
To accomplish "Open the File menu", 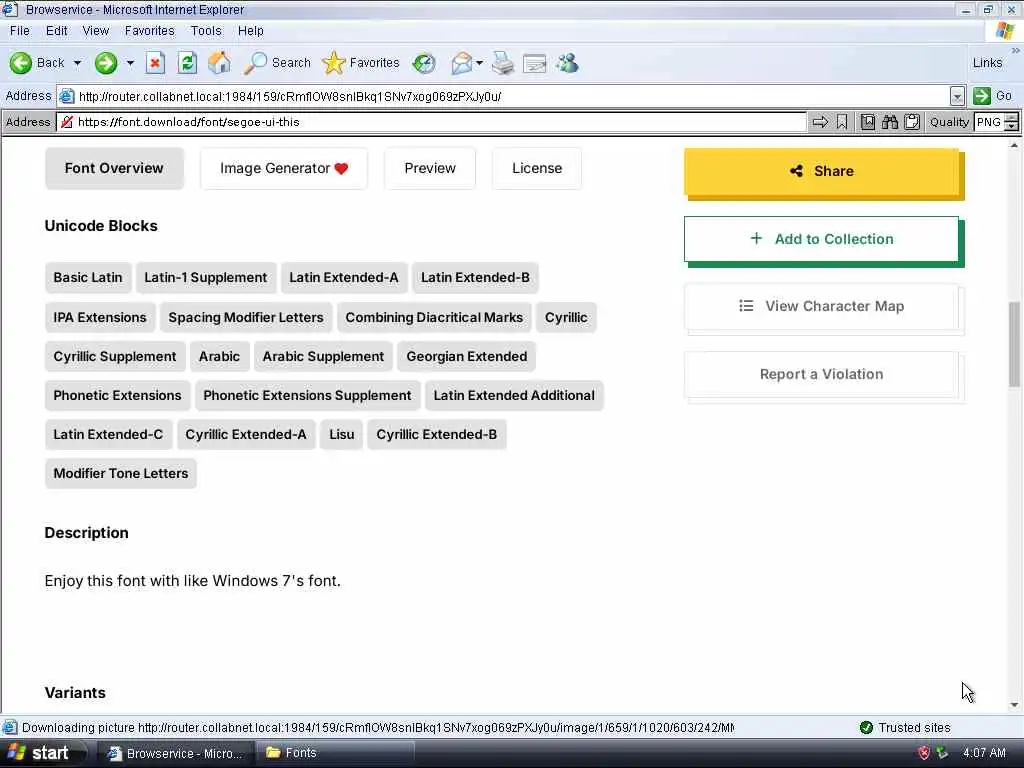I will (x=20, y=31).
